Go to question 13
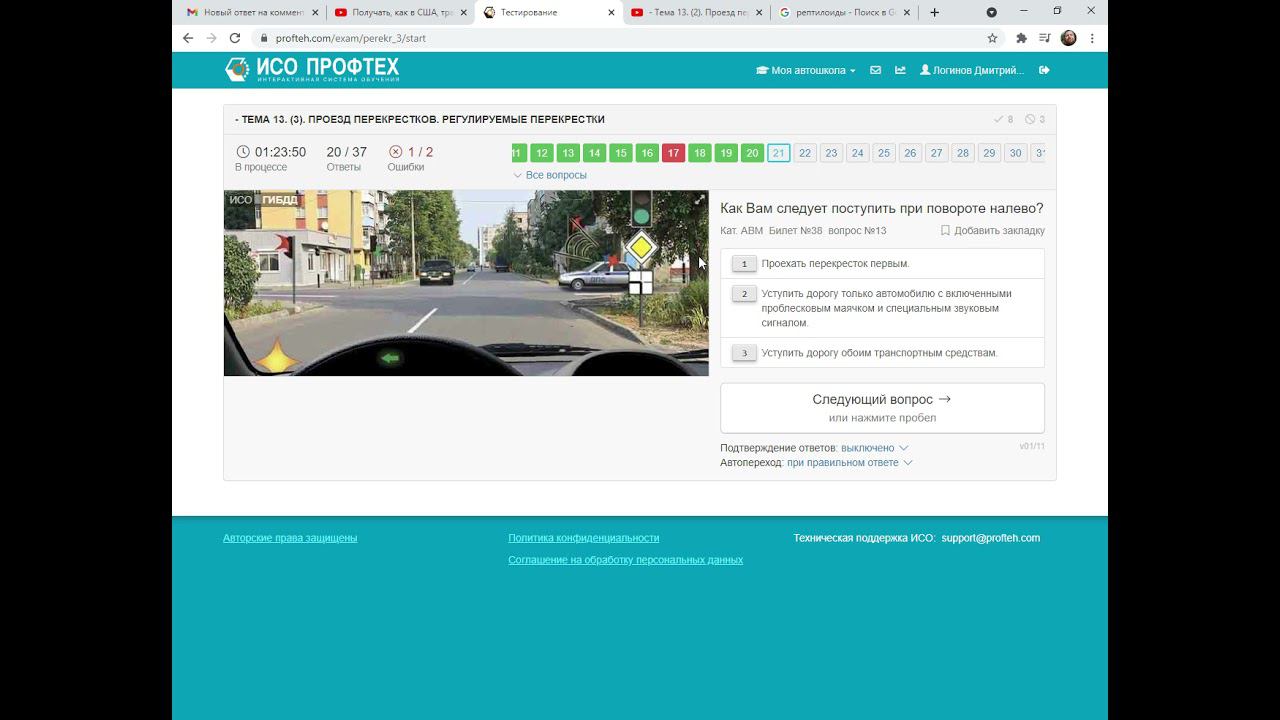 (568, 153)
